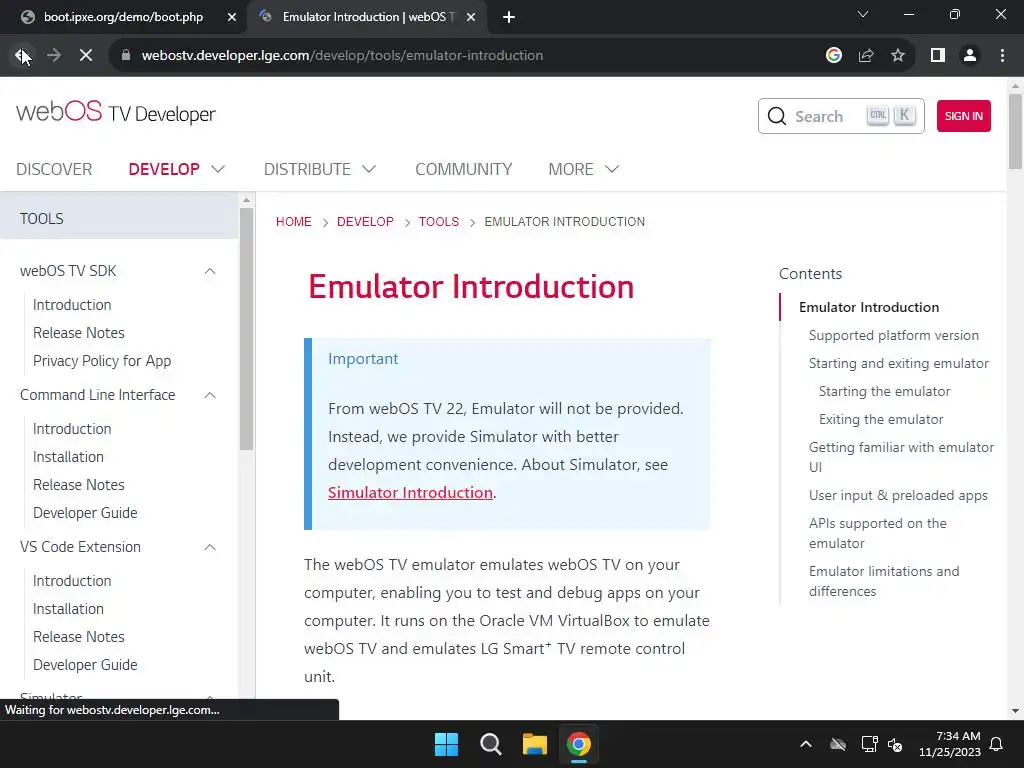Click the Chrome icon in the taskbar
Viewport: 1024px width, 768px height.
pyautogui.click(x=579, y=744)
